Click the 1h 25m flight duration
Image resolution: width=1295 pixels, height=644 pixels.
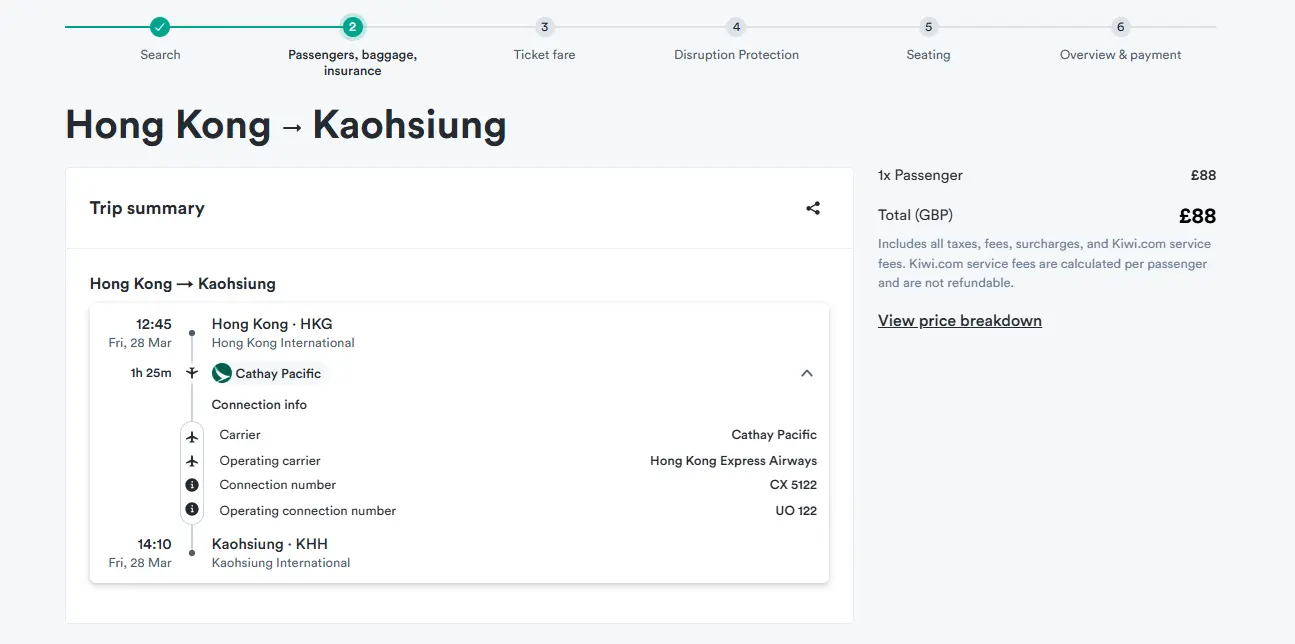point(151,373)
